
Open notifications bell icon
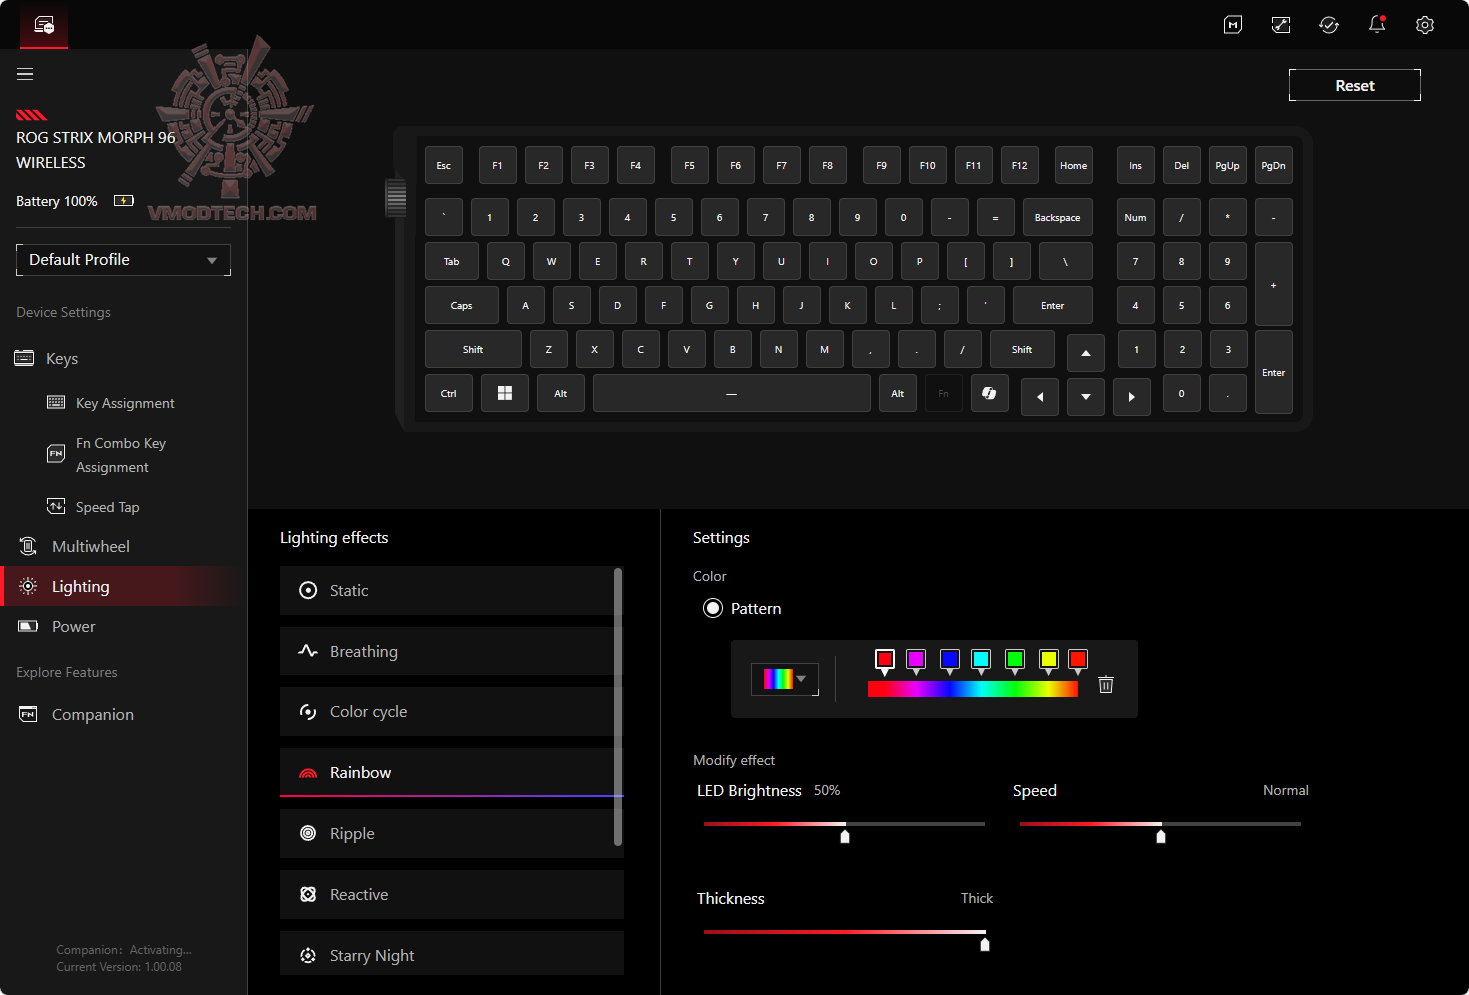coord(1377,24)
